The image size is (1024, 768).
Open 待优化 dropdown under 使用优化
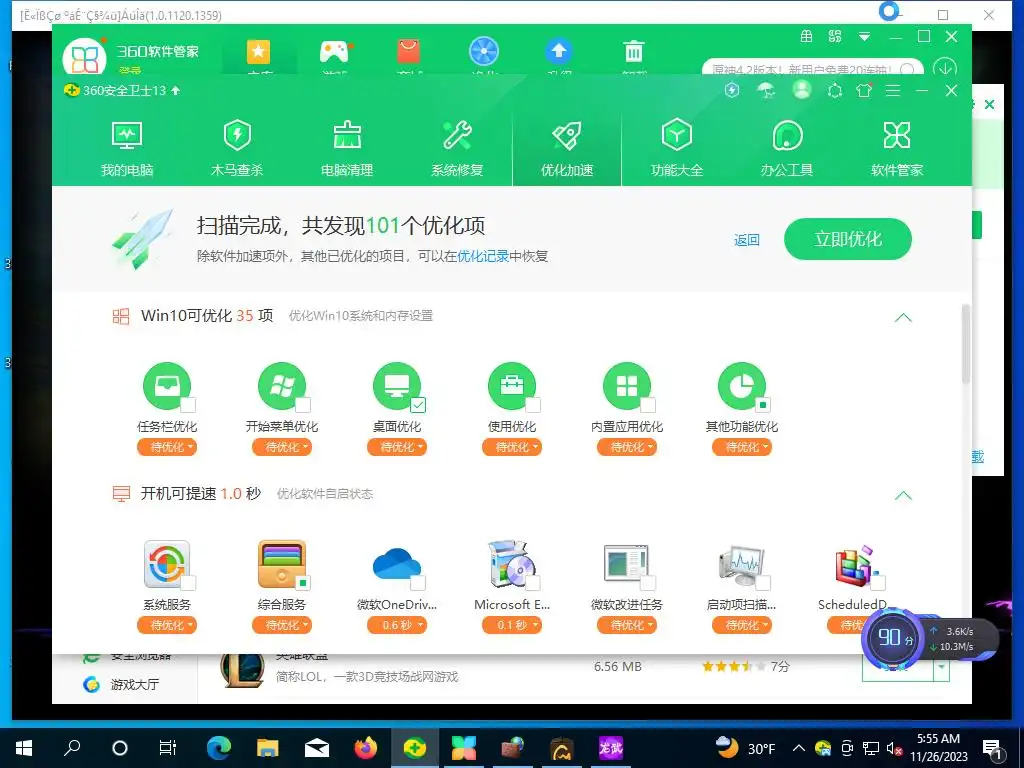512,447
